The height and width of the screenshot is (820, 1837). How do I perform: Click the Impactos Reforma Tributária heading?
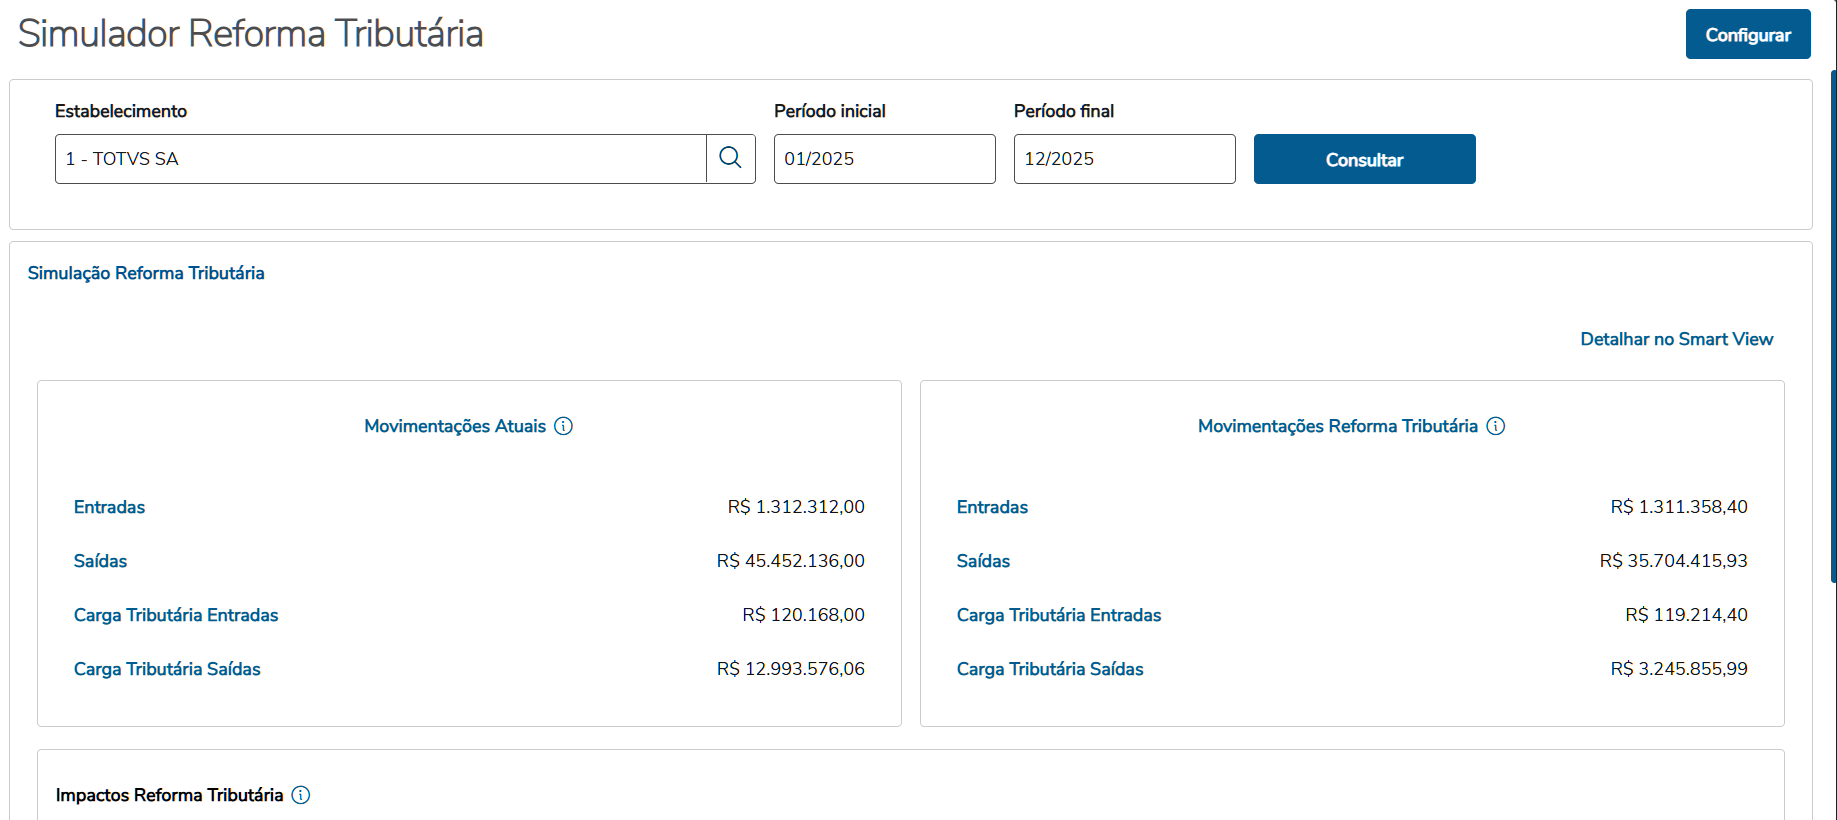pos(170,795)
